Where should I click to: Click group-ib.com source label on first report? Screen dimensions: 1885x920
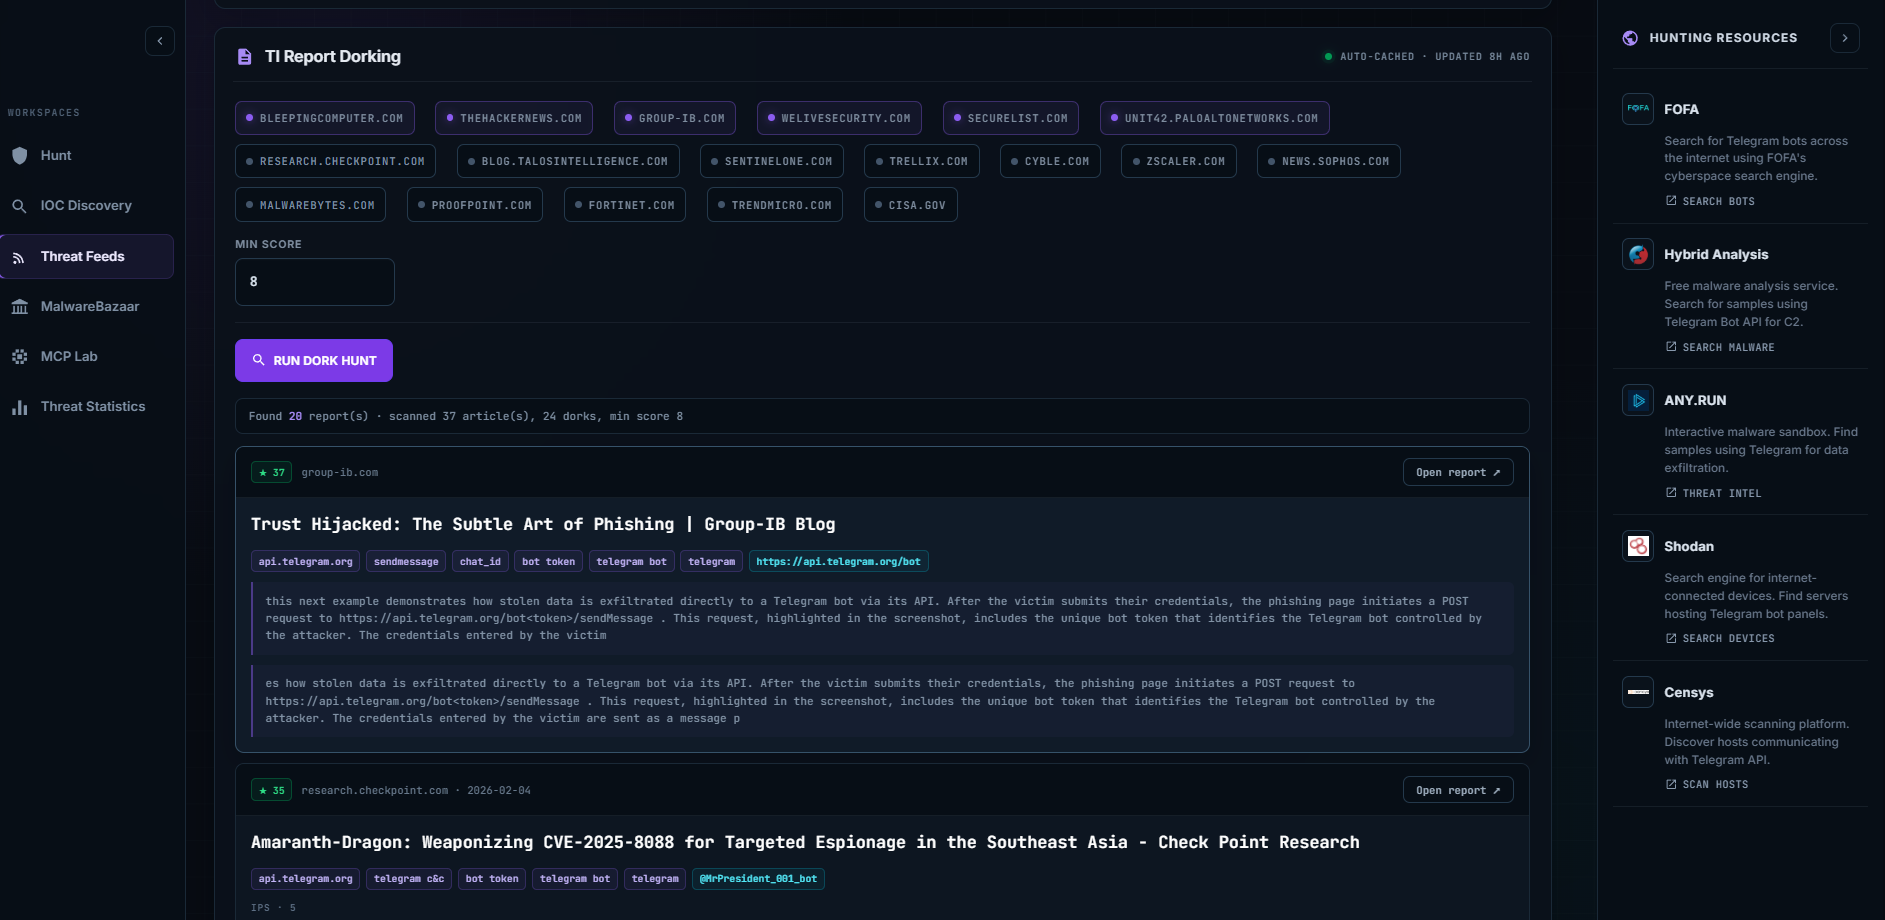340,472
